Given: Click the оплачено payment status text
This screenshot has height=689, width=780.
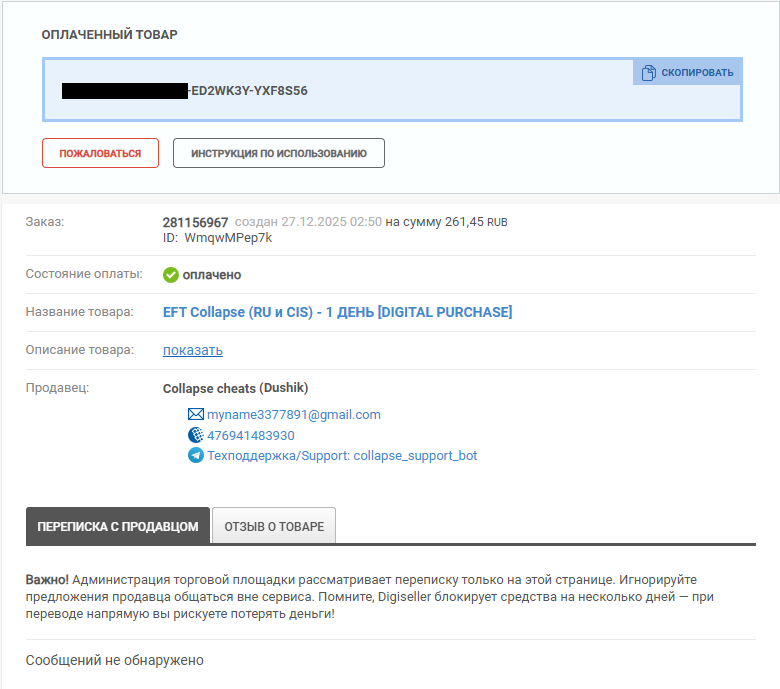Looking at the screenshot, I should tap(211, 275).
